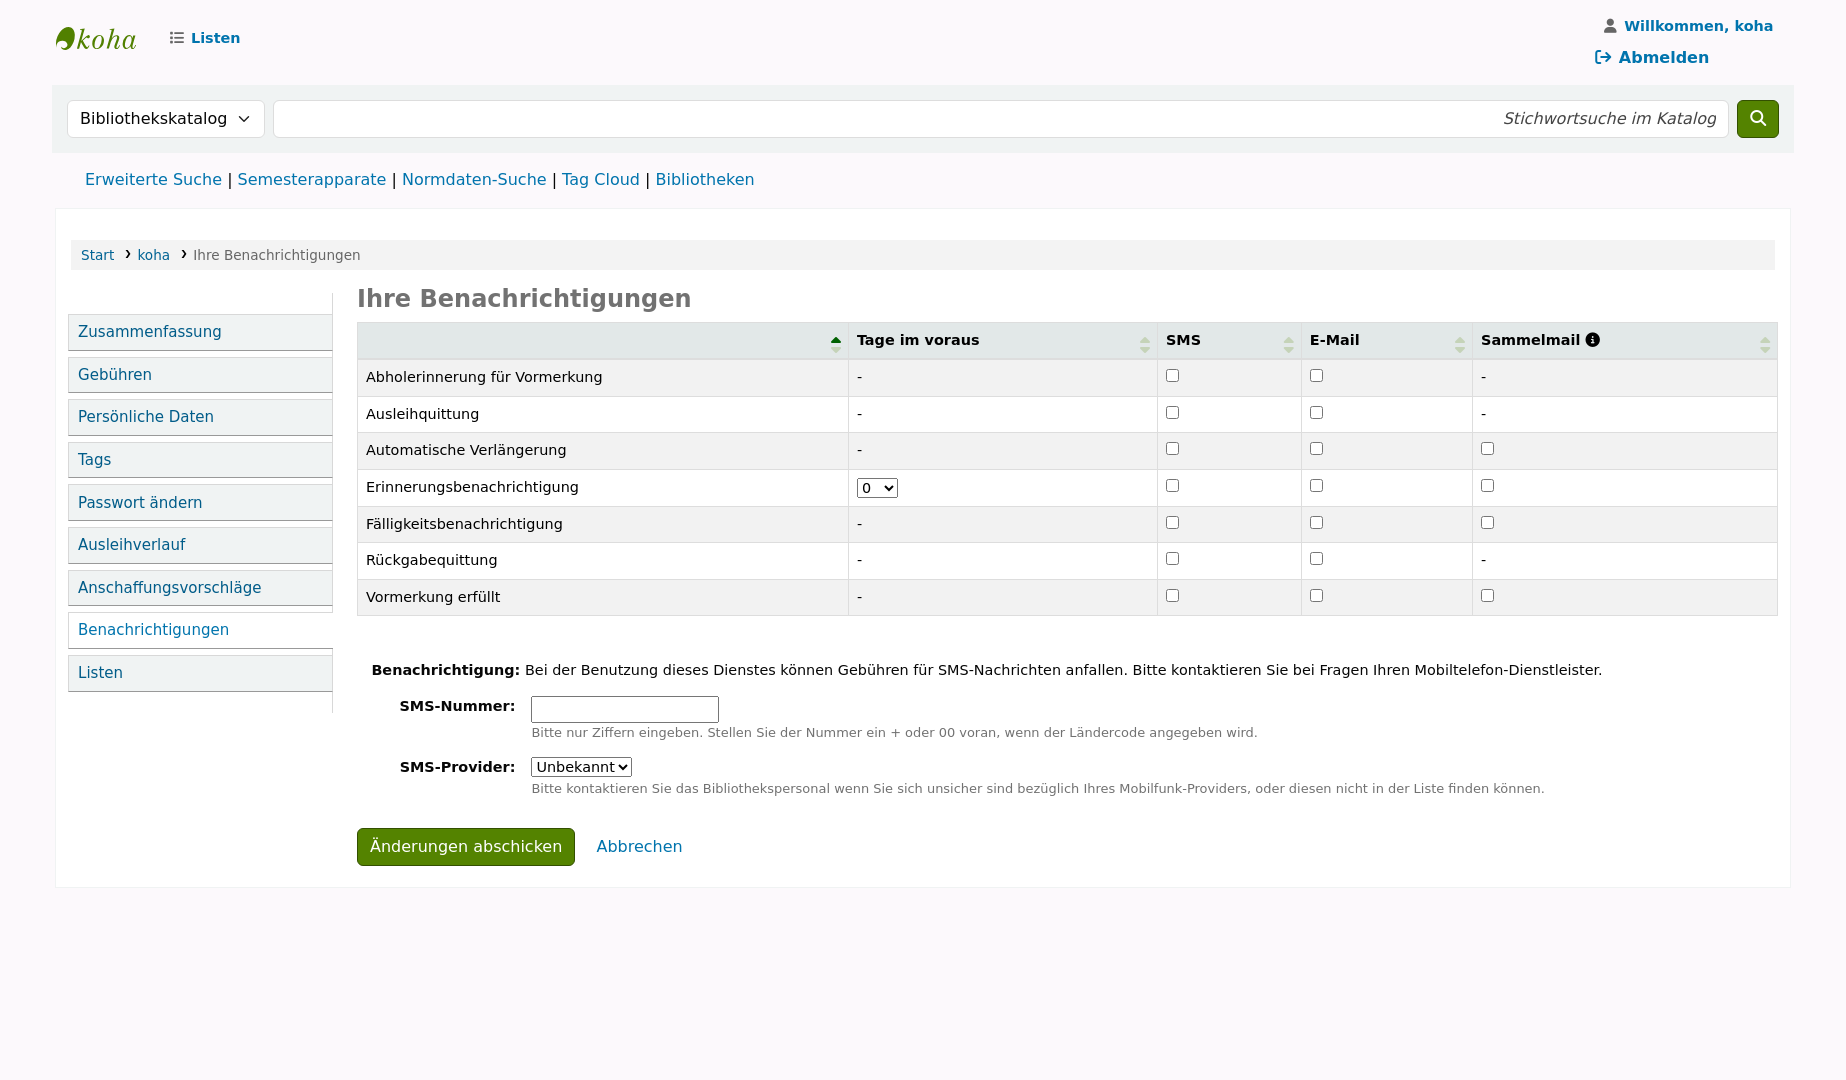The height and width of the screenshot is (1080, 1846).
Task: Open the SMS-Provider dropdown
Action: pyautogui.click(x=581, y=767)
